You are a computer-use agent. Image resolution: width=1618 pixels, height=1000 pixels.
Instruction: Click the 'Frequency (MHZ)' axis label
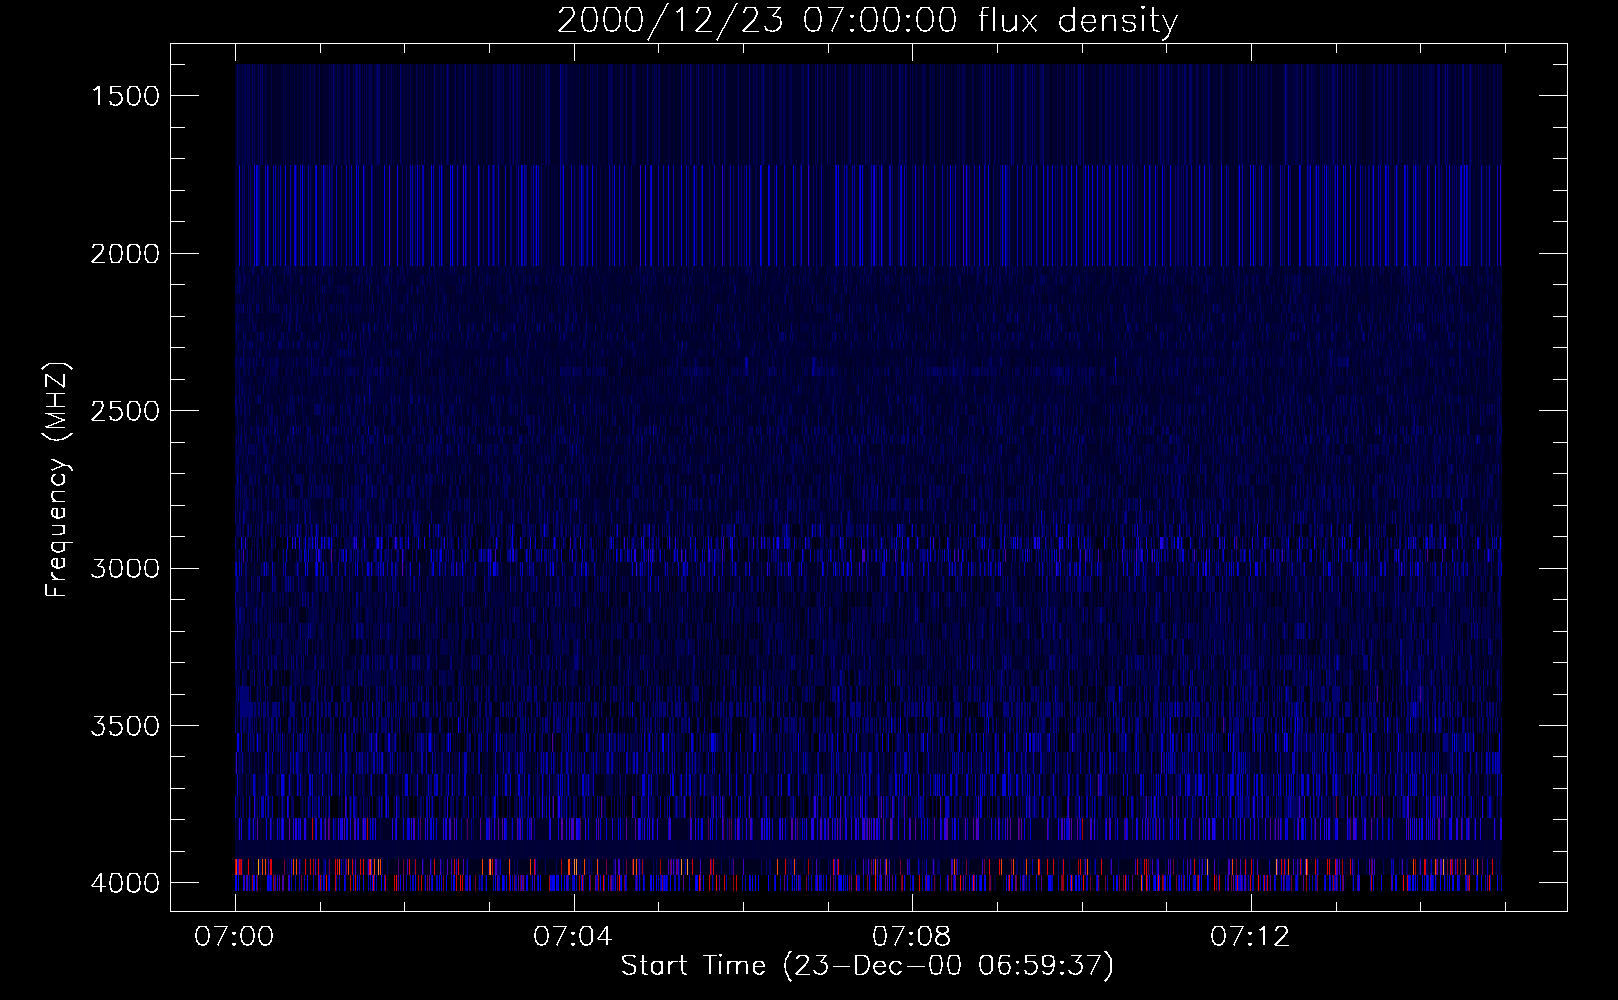click(57, 480)
